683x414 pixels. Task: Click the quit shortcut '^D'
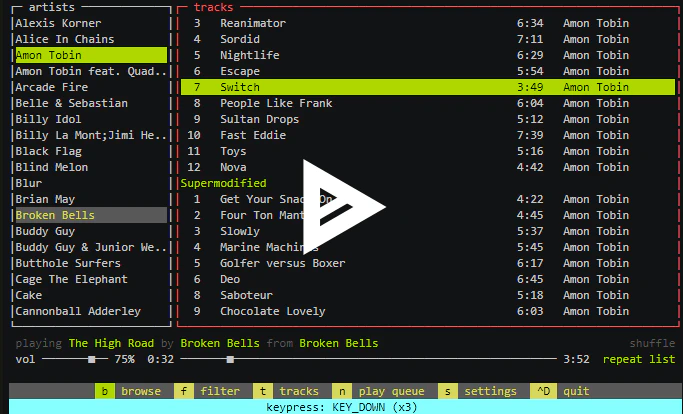pos(543,391)
